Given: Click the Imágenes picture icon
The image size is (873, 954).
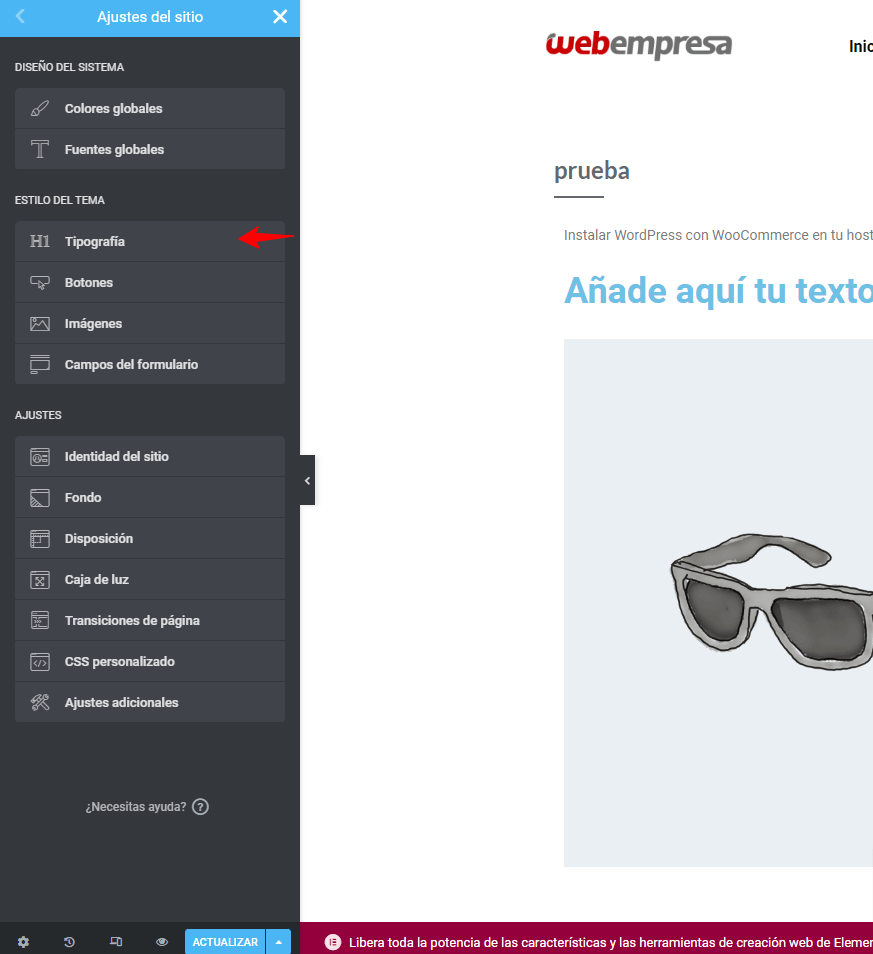Looking at the screenshot, I should click(40, 324).
